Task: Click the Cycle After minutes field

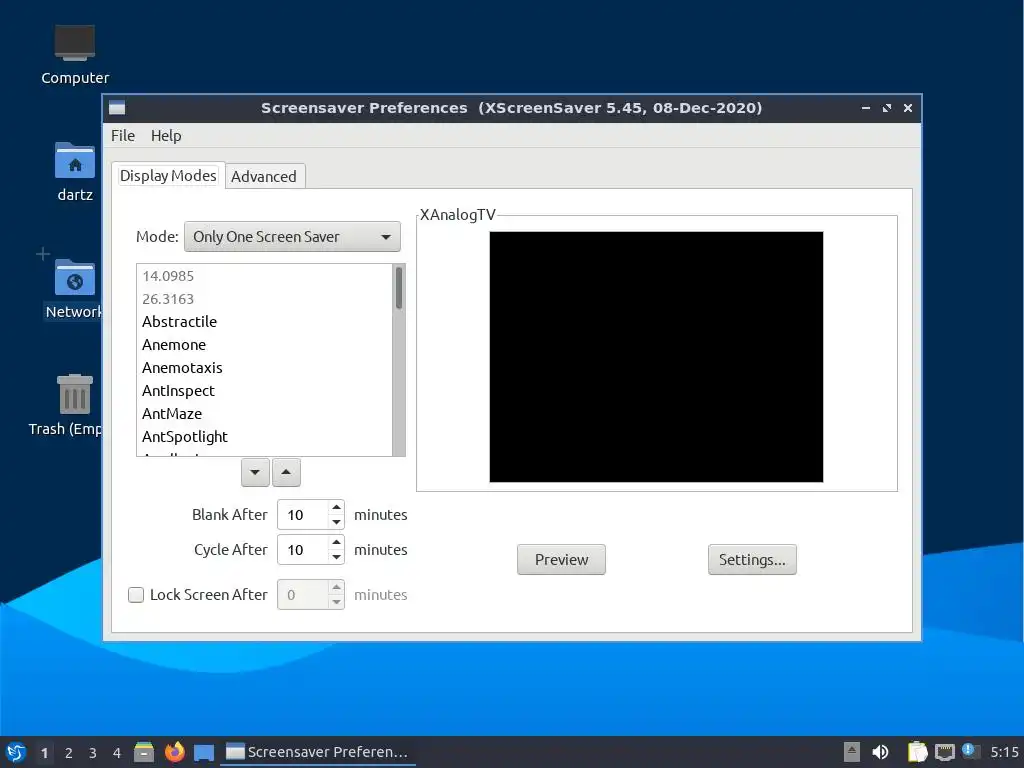Action: click(x=302, y=550)
